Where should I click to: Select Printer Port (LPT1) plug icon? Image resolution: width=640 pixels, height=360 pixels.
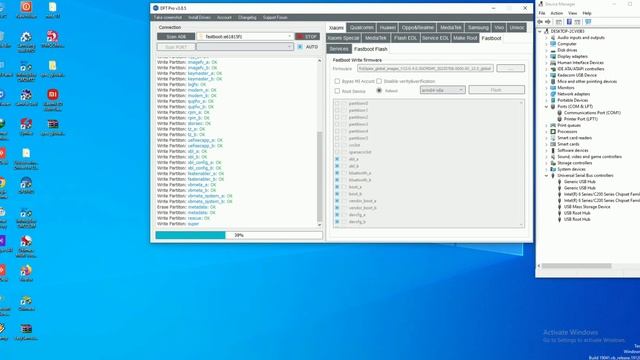560,119
